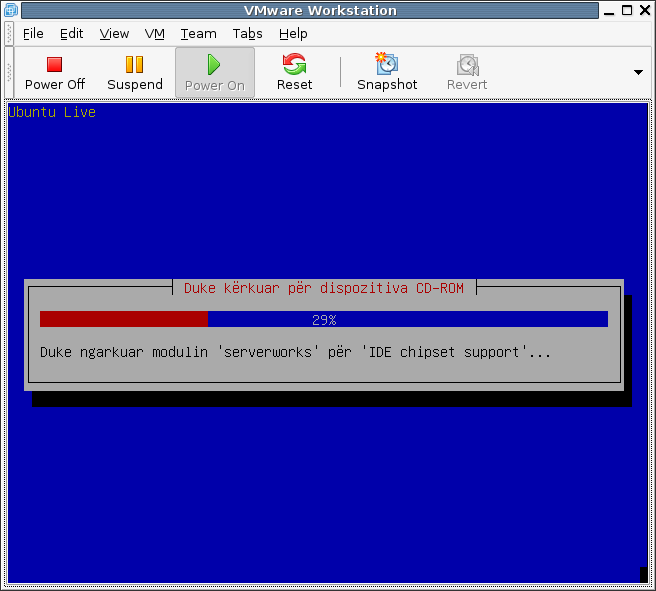Screen dimensions: 656x591
Task: Click the Revert snapshot icon
Action: (x=468, y=65)
